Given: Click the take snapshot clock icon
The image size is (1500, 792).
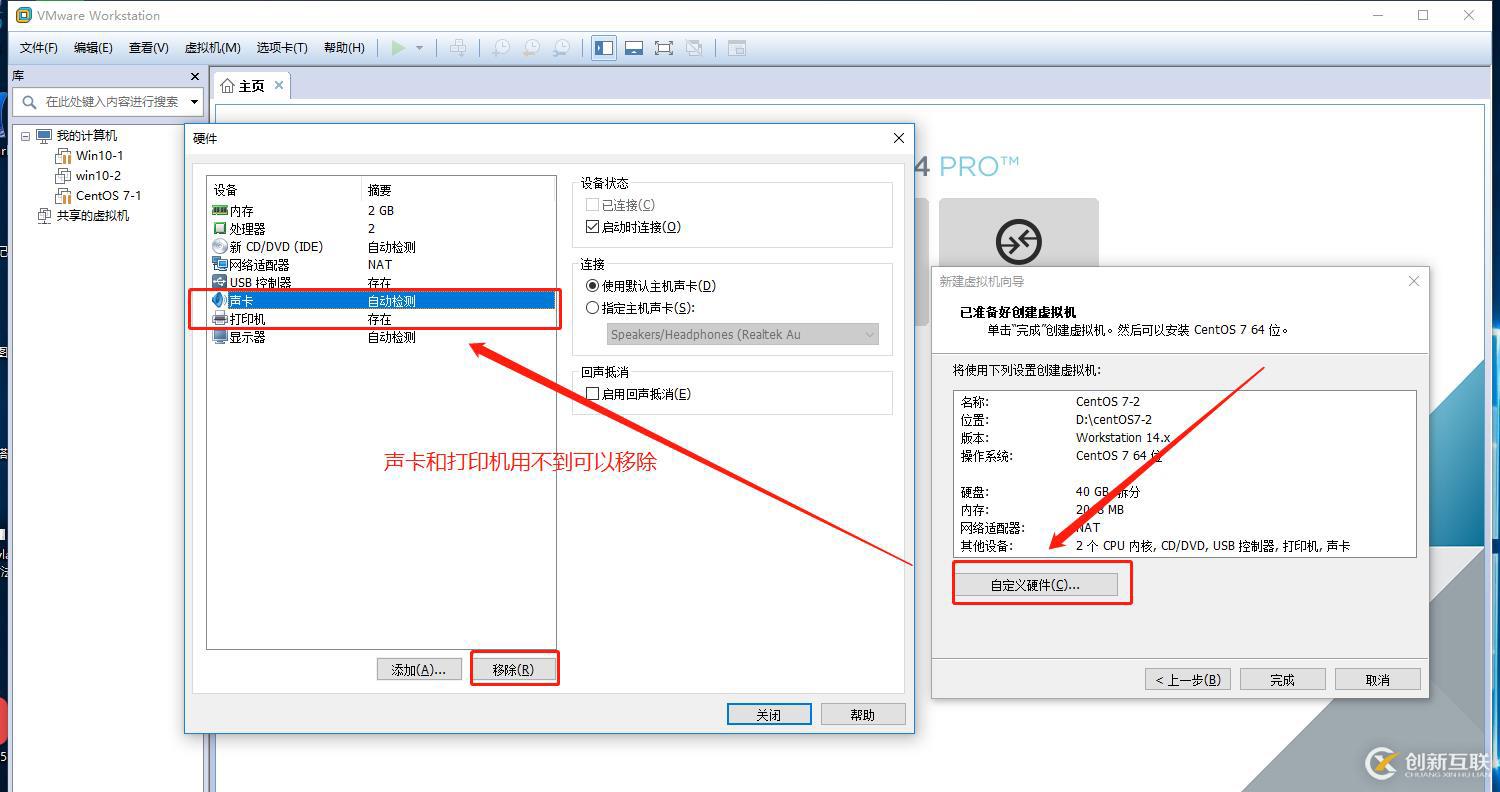Looking at the screenshot, I should click(501, 48).
